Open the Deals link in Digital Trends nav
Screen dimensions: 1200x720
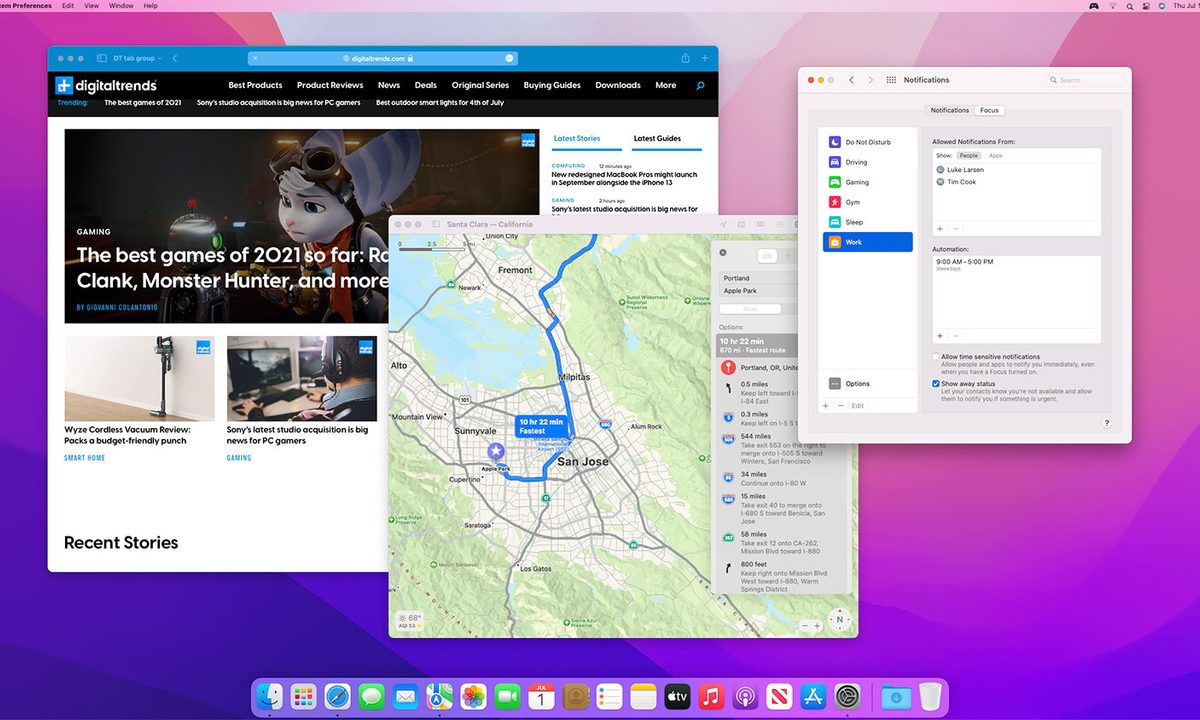click(x=426, y=85)
